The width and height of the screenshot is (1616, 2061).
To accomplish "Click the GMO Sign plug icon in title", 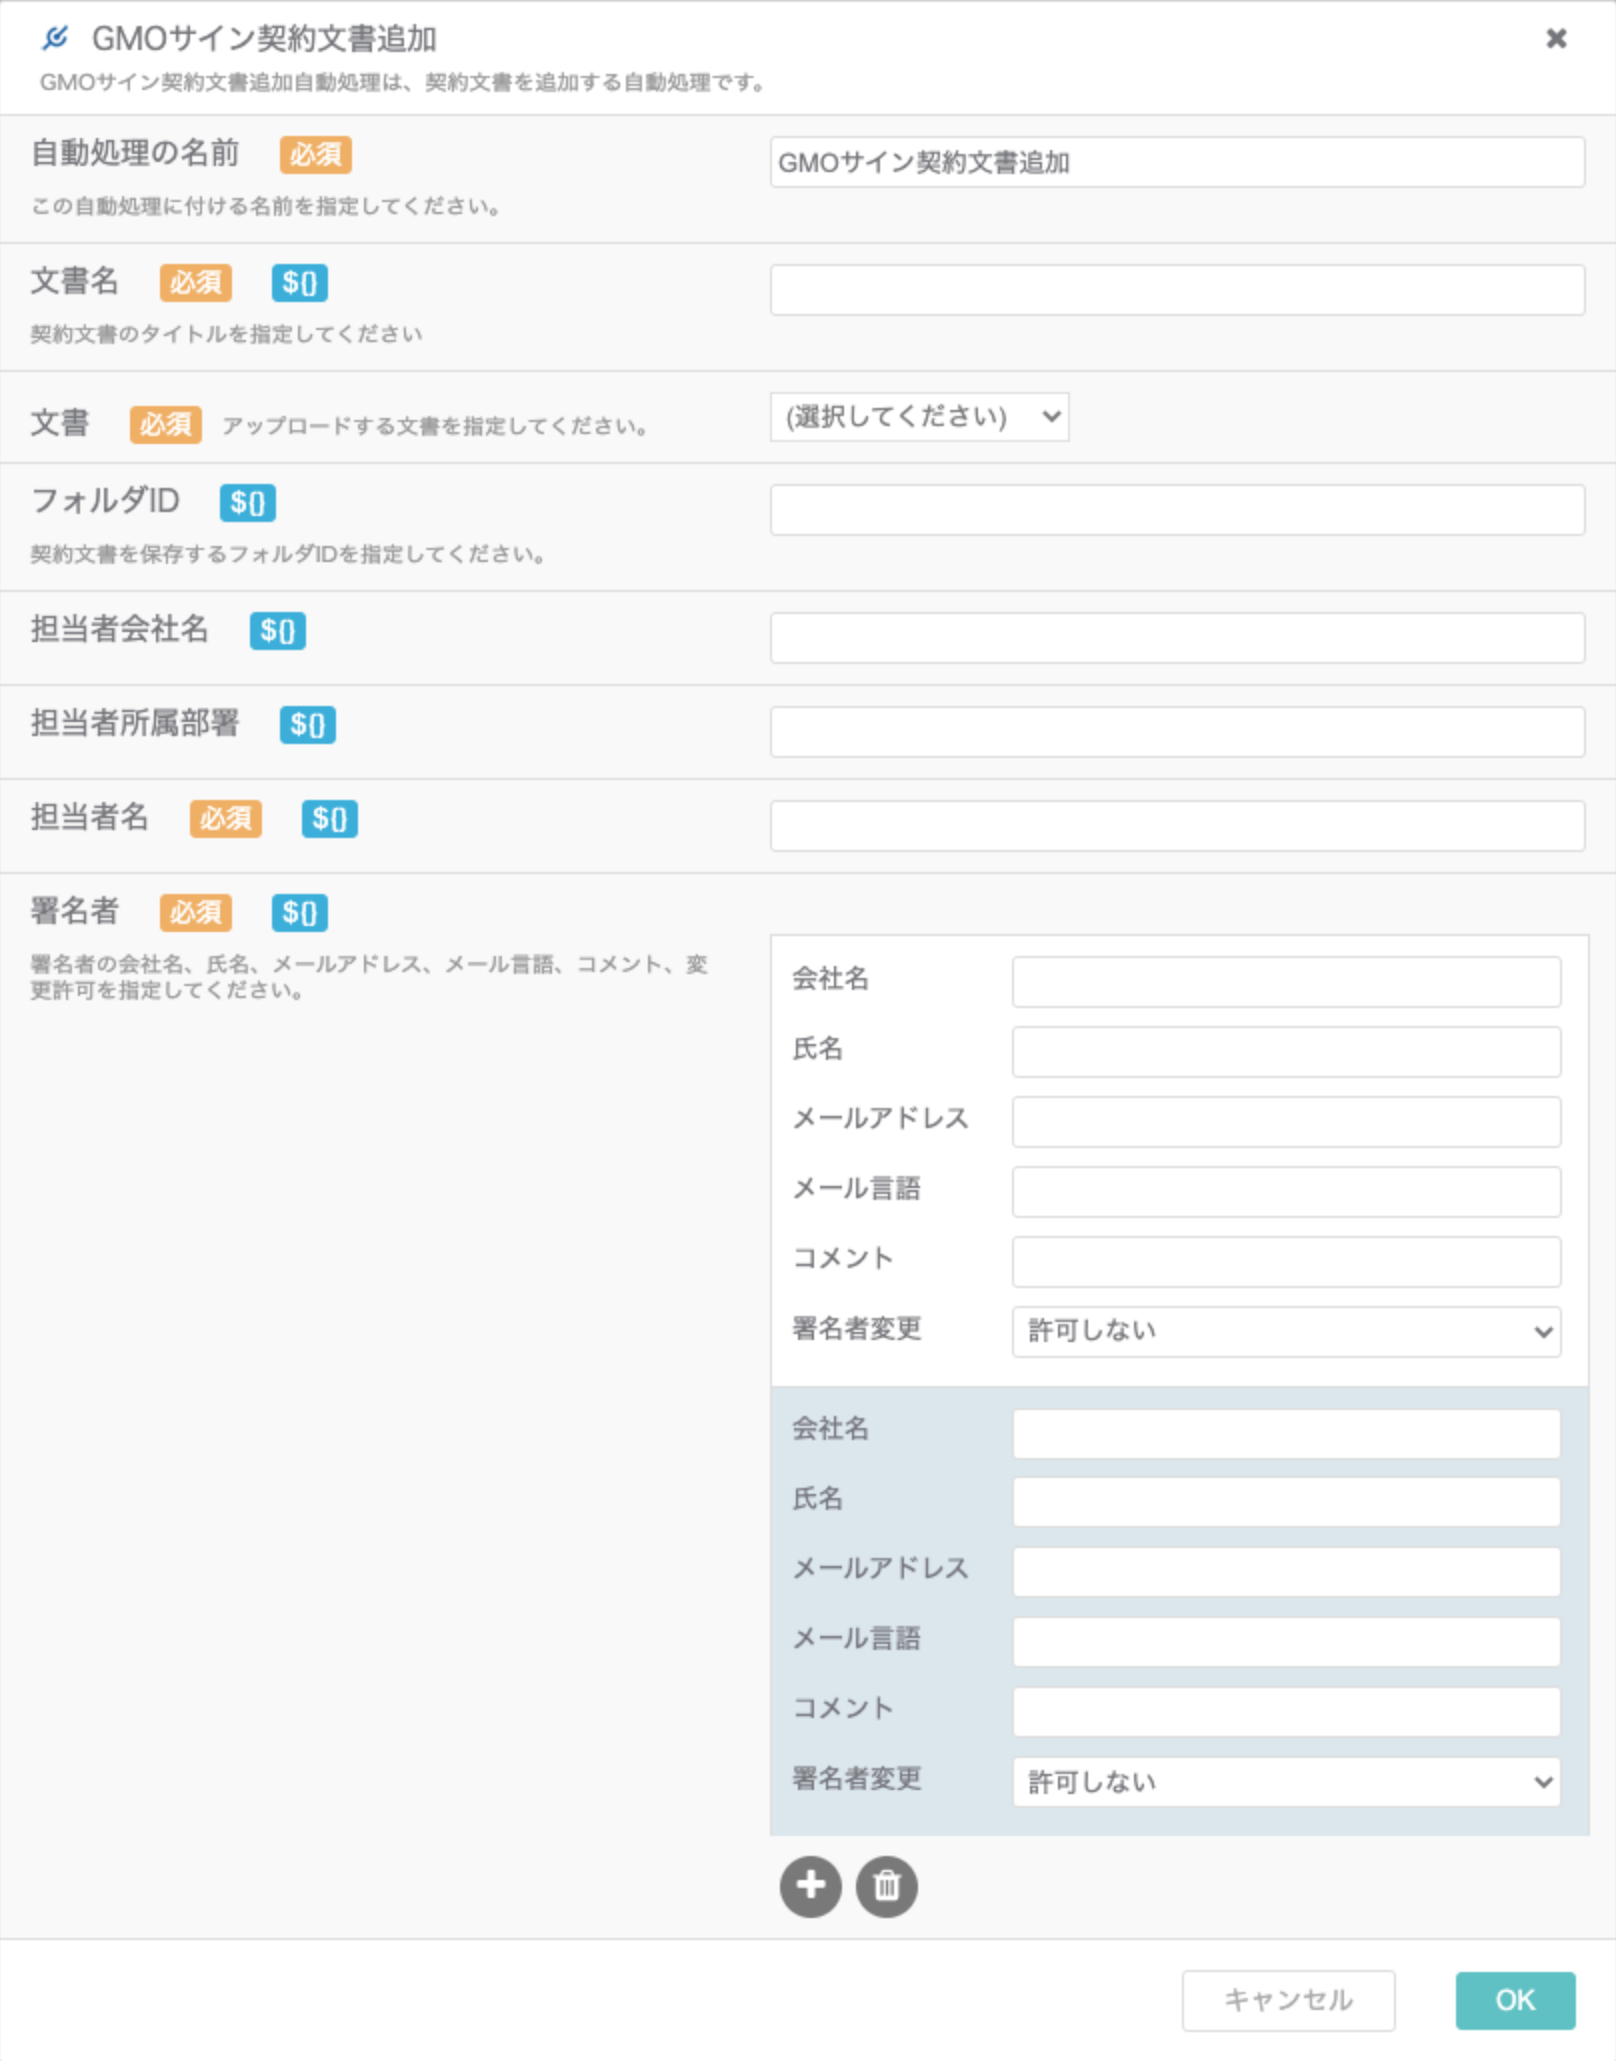I will [55, 38].
